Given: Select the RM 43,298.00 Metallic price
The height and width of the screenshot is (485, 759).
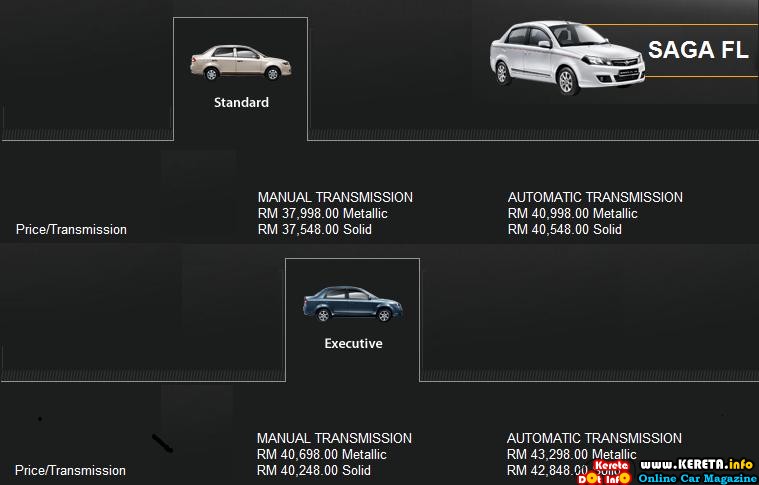Looking at the screenshot, I should tap(571, 454).
